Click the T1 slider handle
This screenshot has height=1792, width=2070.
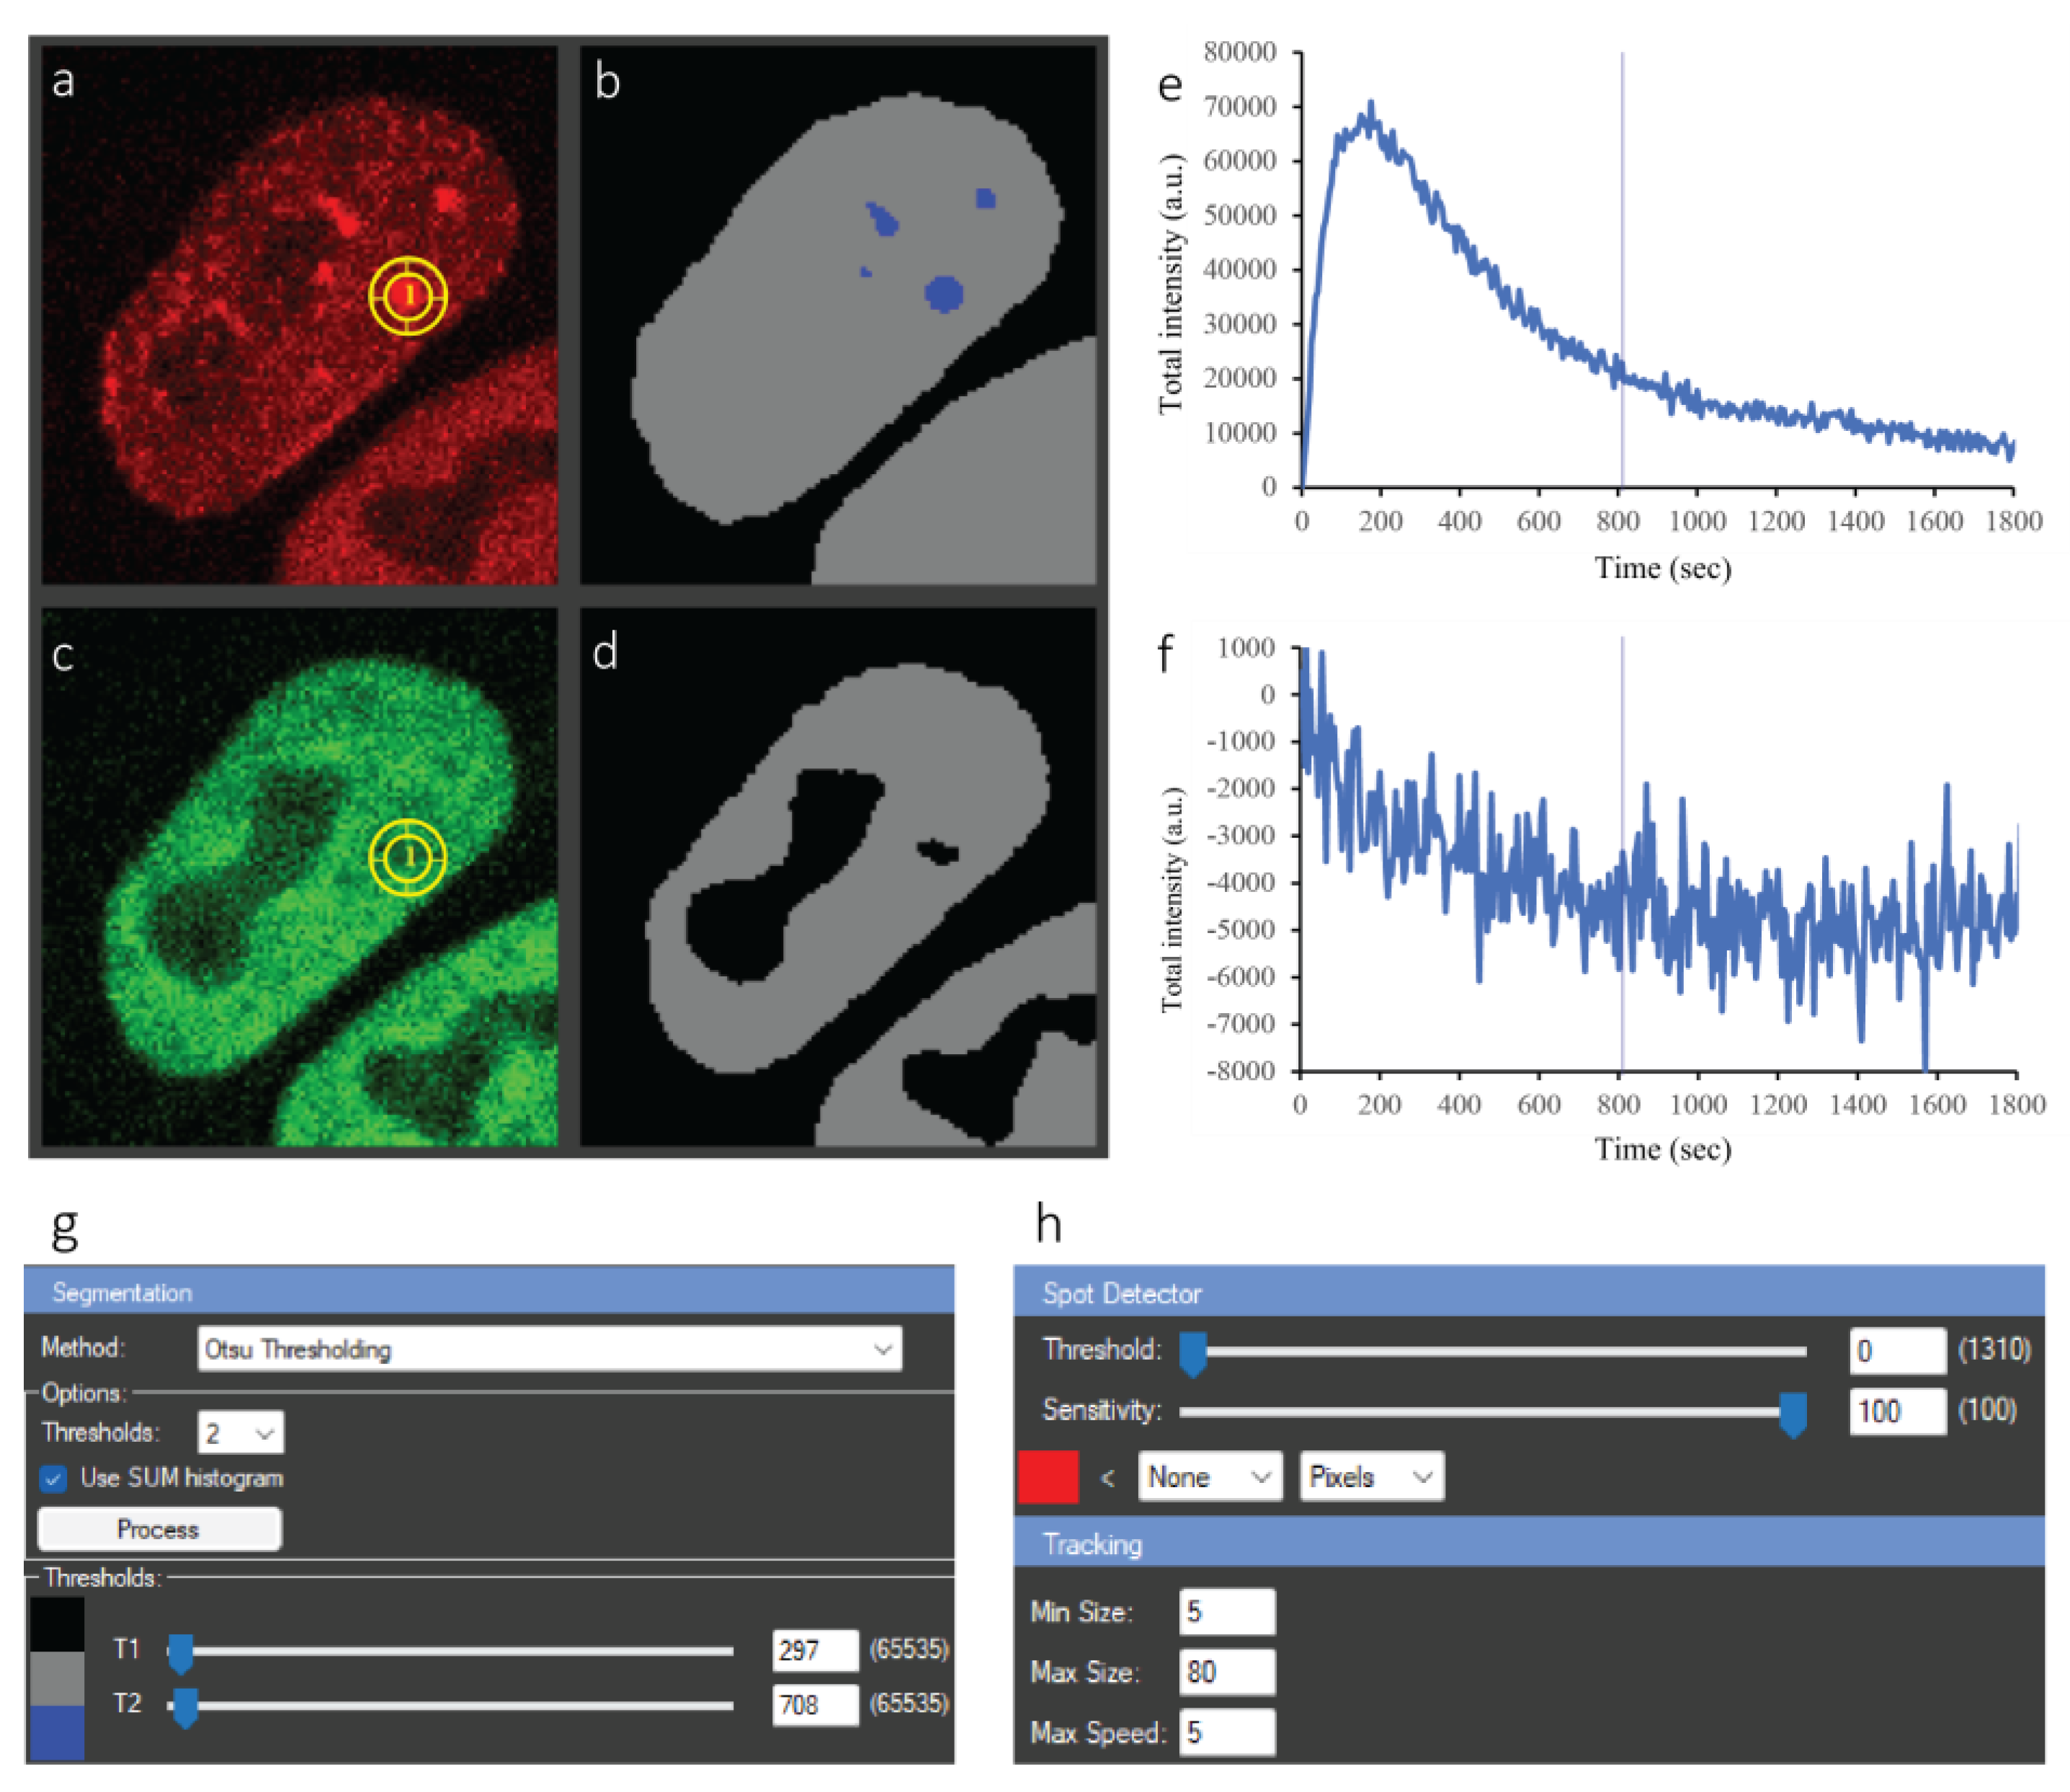tap(180, 1654)
